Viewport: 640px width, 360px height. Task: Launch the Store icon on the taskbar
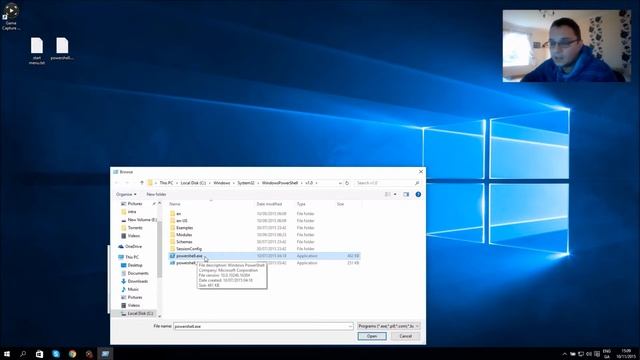click(39, 354)
